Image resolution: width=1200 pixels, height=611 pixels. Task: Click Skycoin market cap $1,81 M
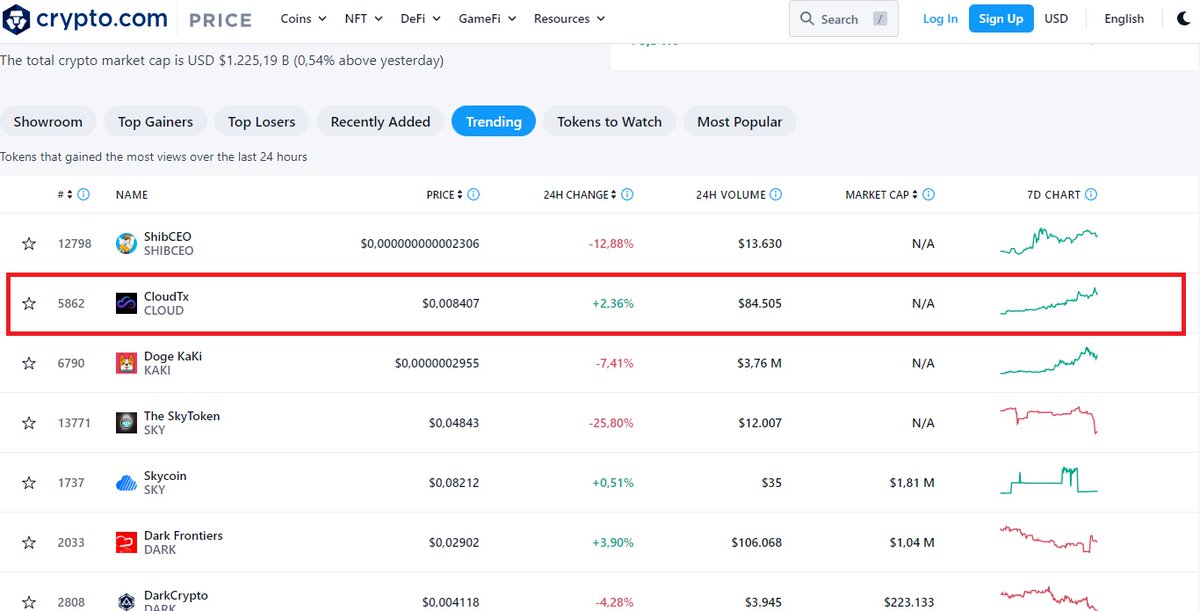pos(911,483)
